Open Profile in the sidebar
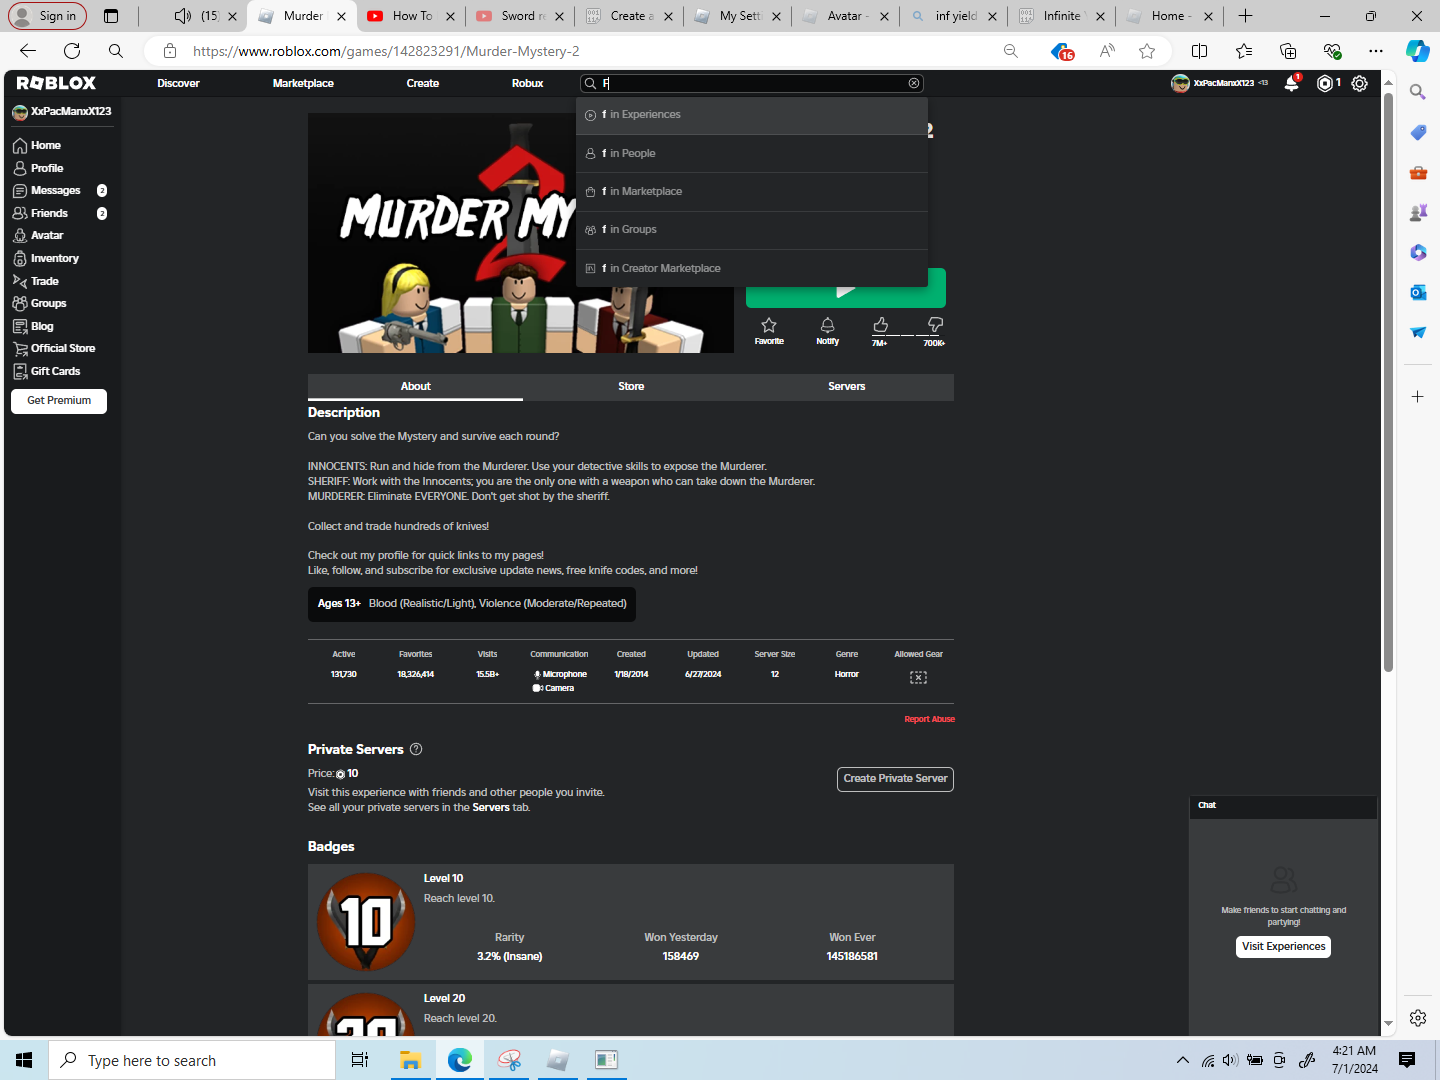Screen dimensions: 1440x1080 [38, 168]
